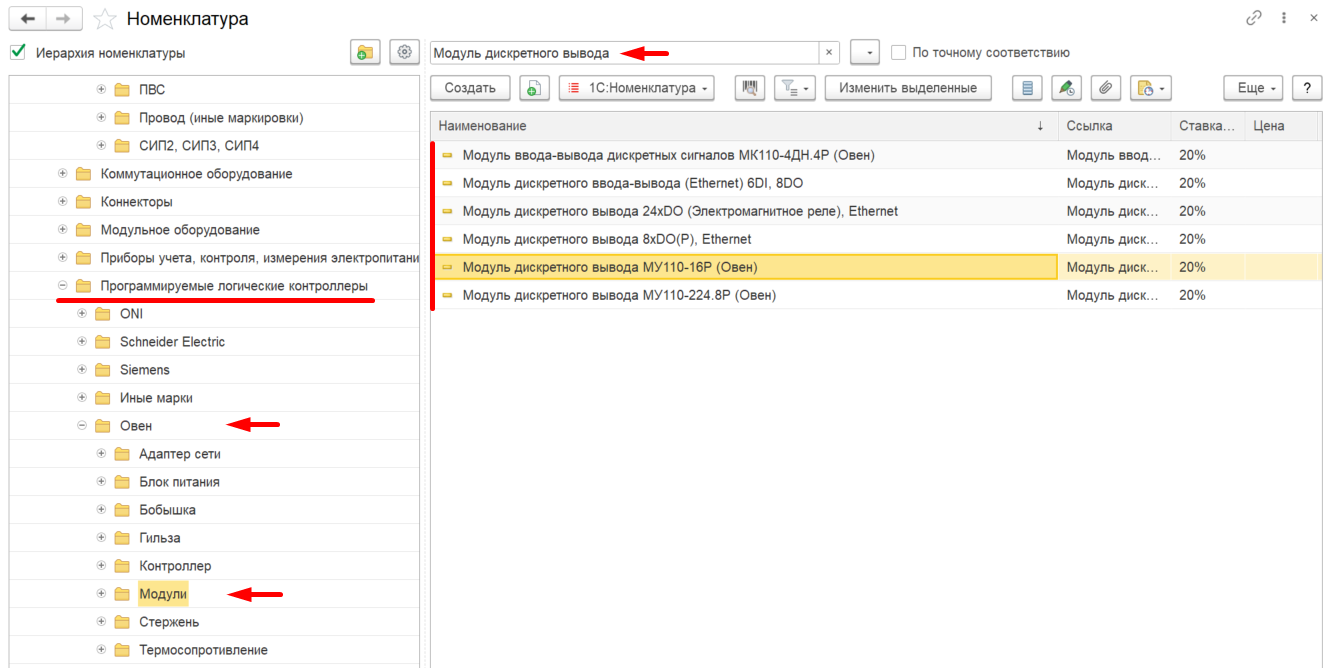Create a new item by copying
1327x668 pixels.
coord(535,88)
